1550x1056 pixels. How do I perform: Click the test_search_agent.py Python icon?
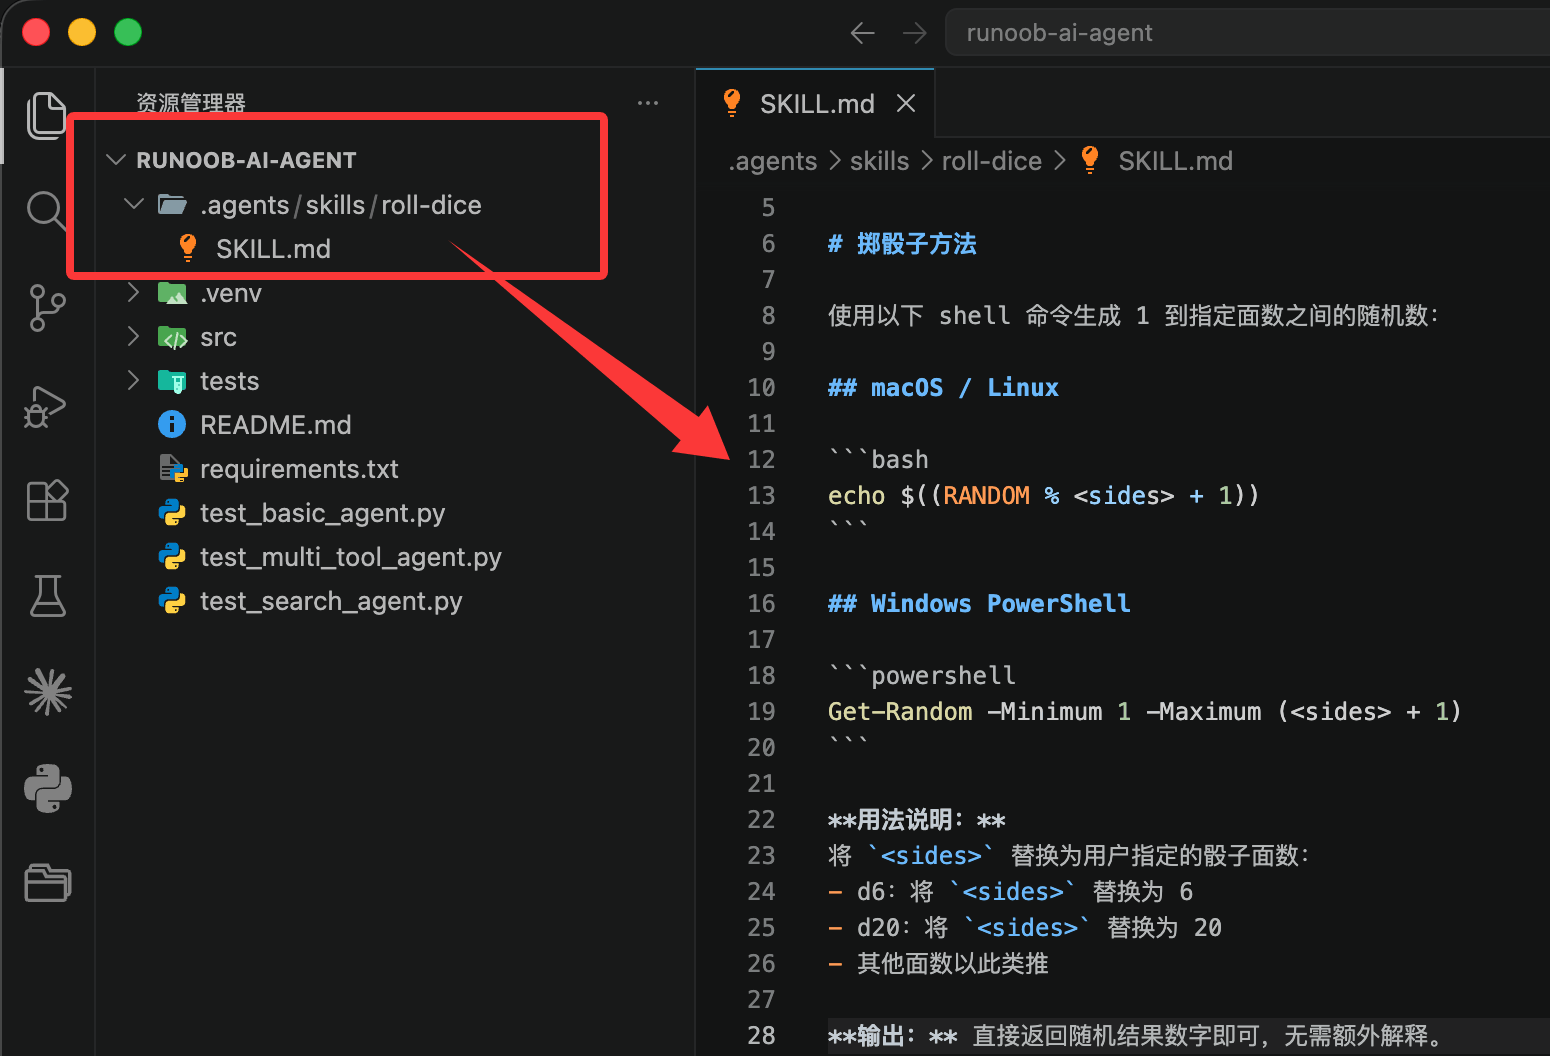[x=172, y=600]
